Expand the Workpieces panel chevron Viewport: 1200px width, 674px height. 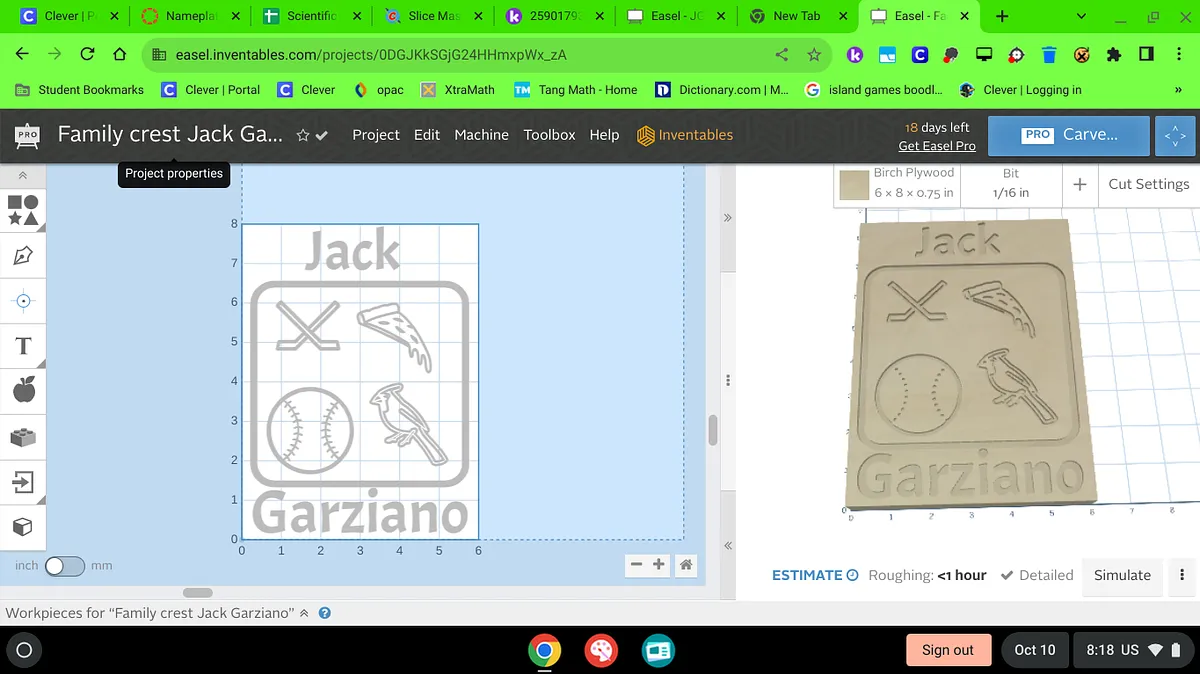pyautogui.click(x=304, y=613)
